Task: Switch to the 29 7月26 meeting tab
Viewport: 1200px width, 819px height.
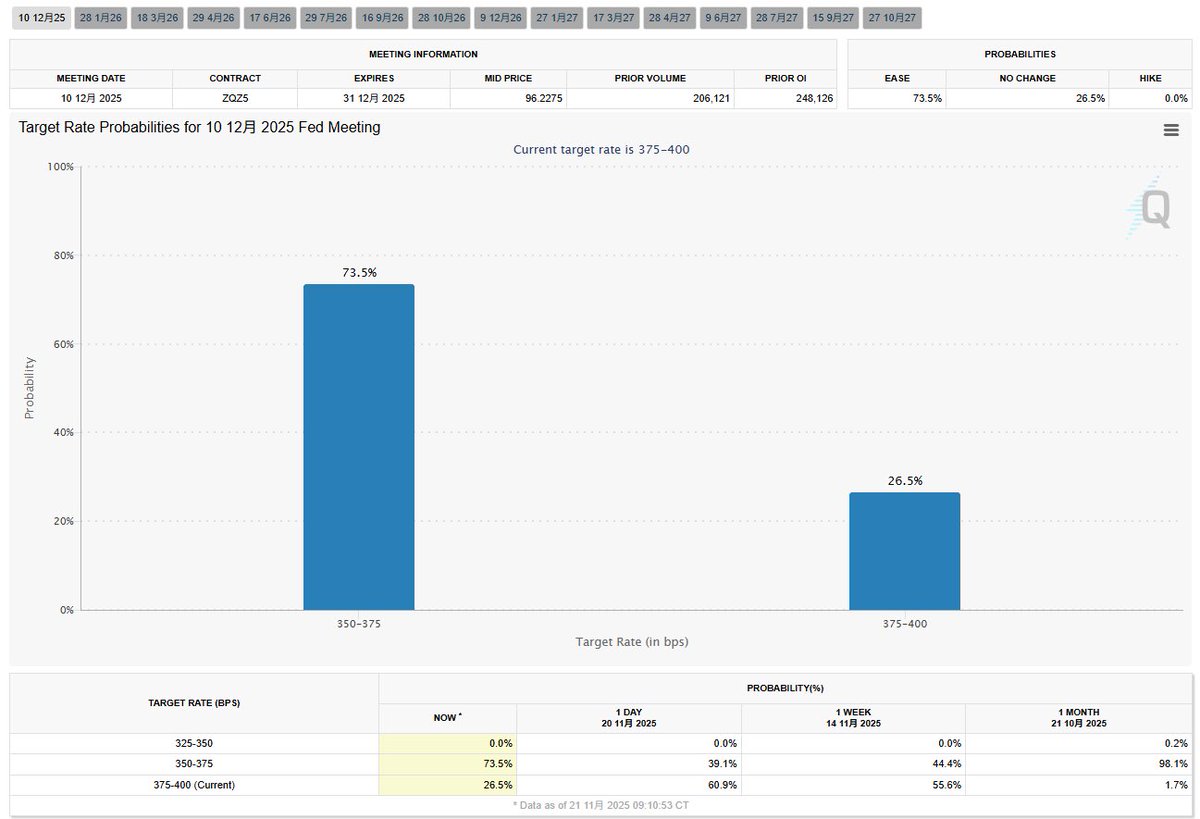Action: click(326, 18)
